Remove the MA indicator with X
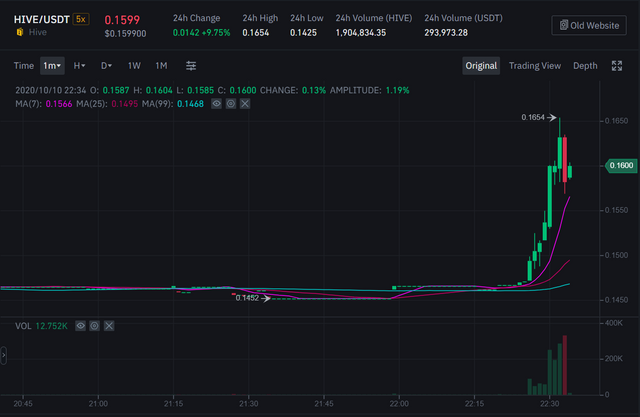640x417 pixels. coord(245,104)
